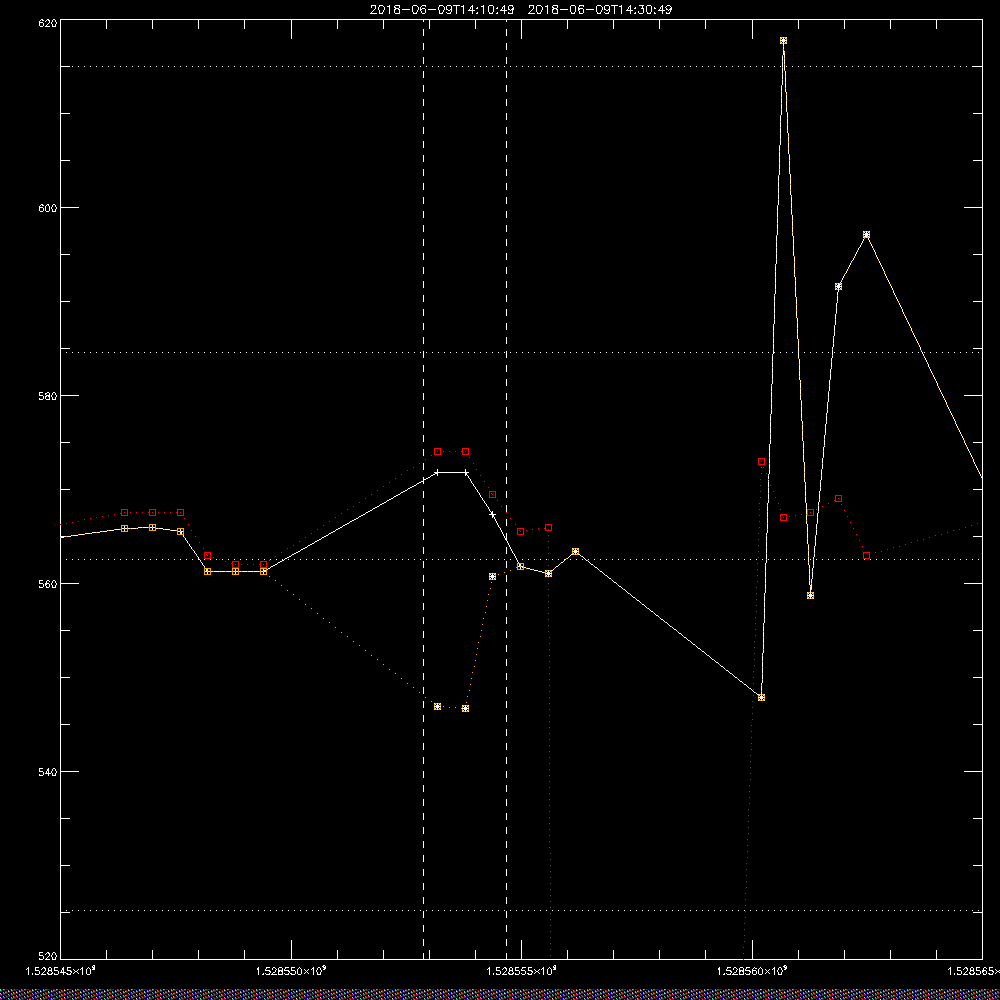The image size is (1000, 1000).
Task: Click the 540 label on the y-axis
Action: coord(48,772)
